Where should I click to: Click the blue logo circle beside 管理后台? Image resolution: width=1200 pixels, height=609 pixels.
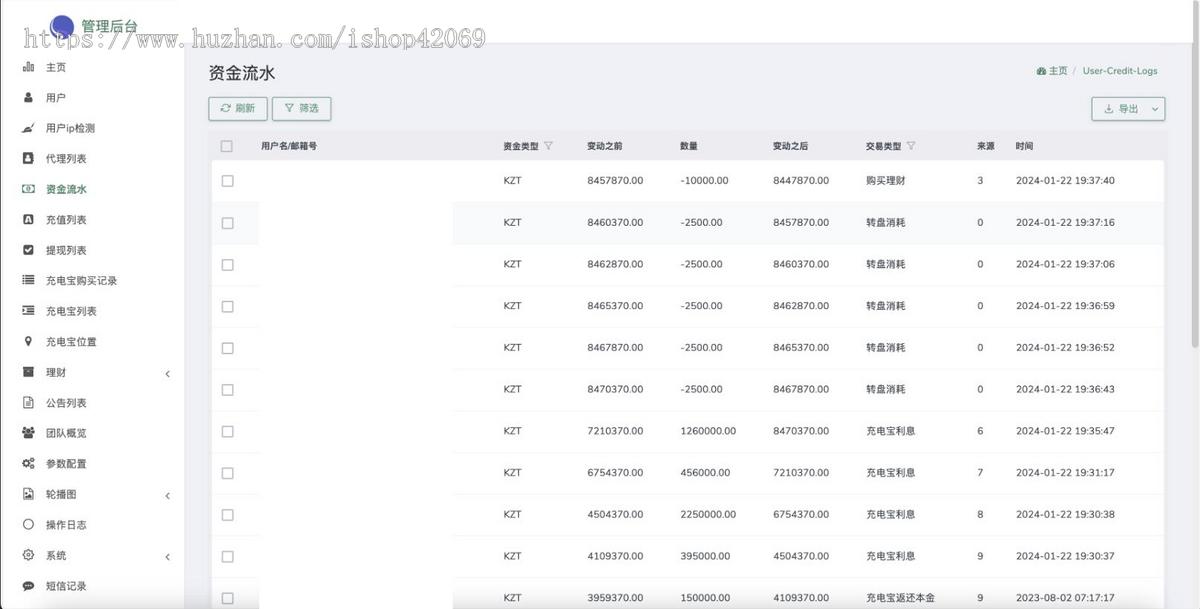tap(62, 26)
